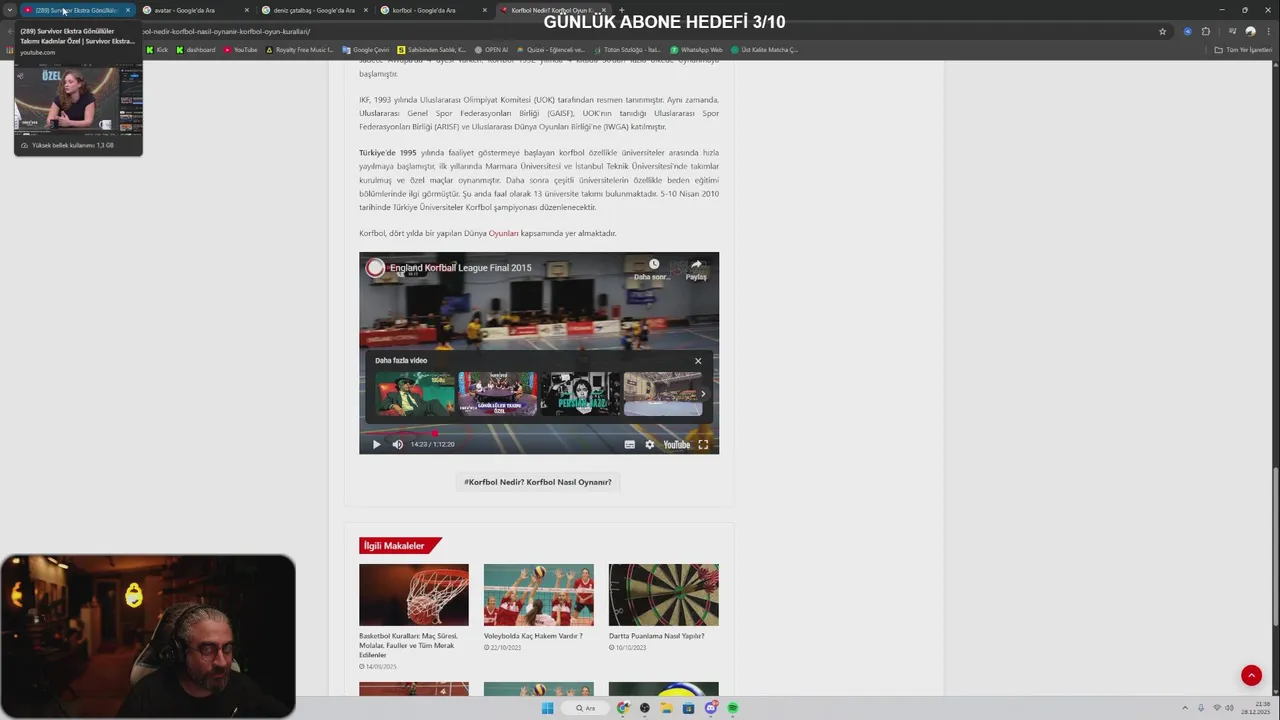Mute the YouTube video volume
The width and height of the screenshot is (1280, 720).
pos(398,445)
